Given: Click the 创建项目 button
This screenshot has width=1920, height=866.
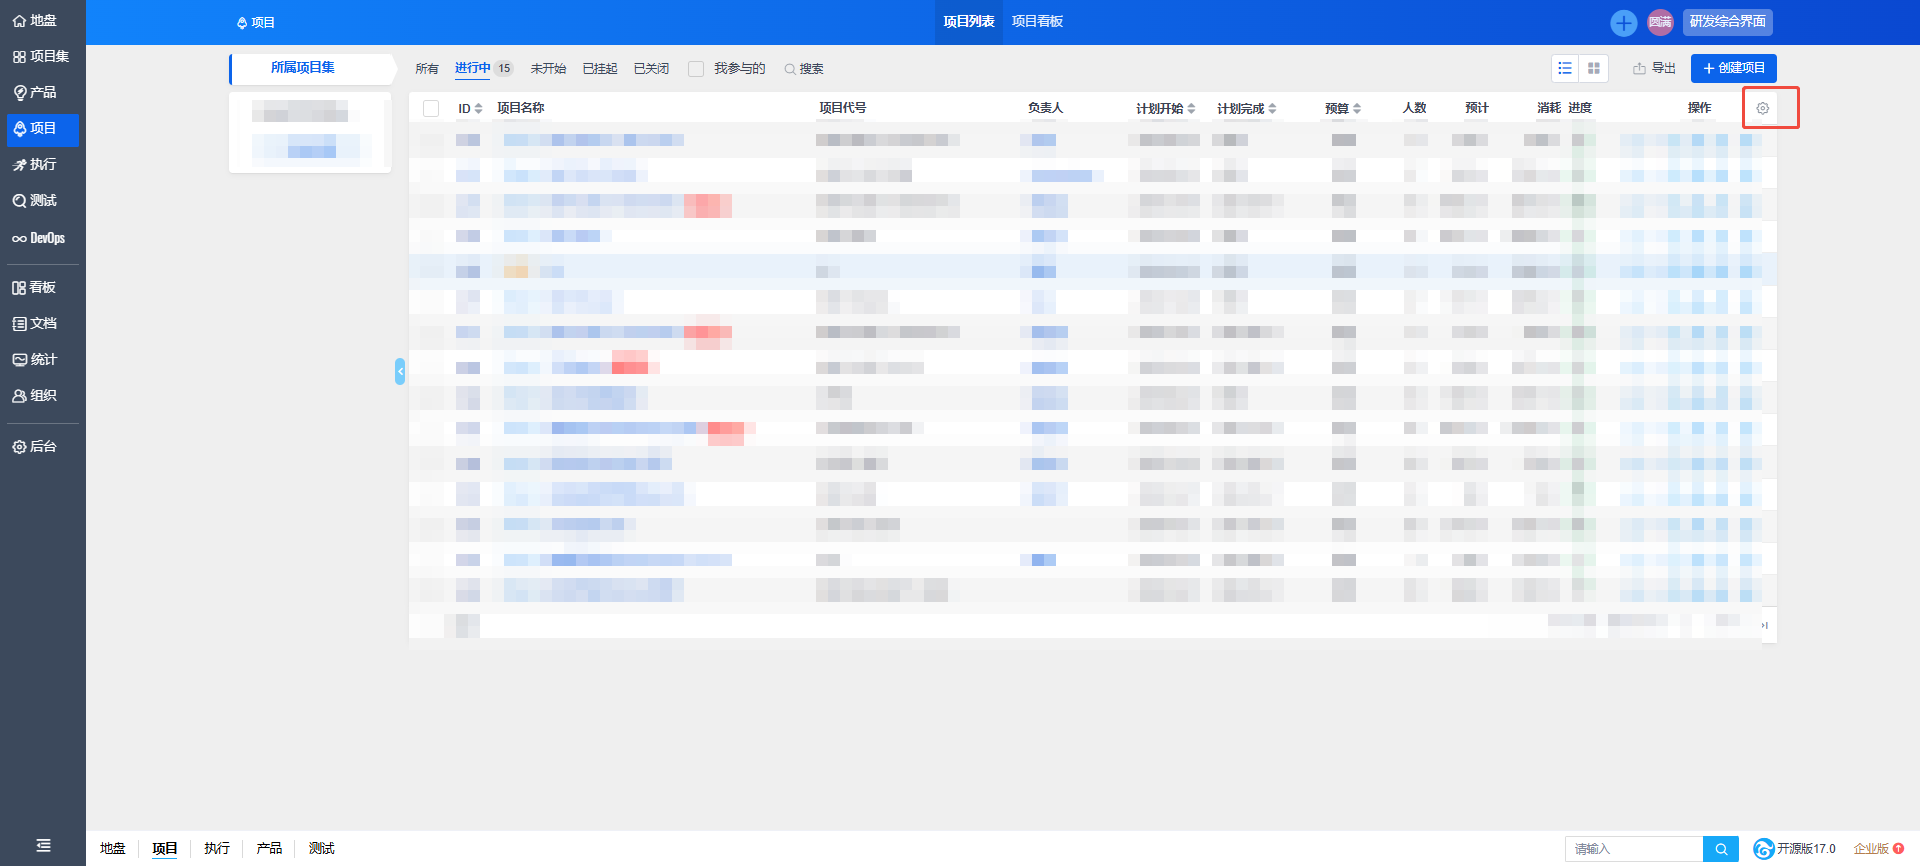Looking at the screenshot, I should pos(1734,68).
